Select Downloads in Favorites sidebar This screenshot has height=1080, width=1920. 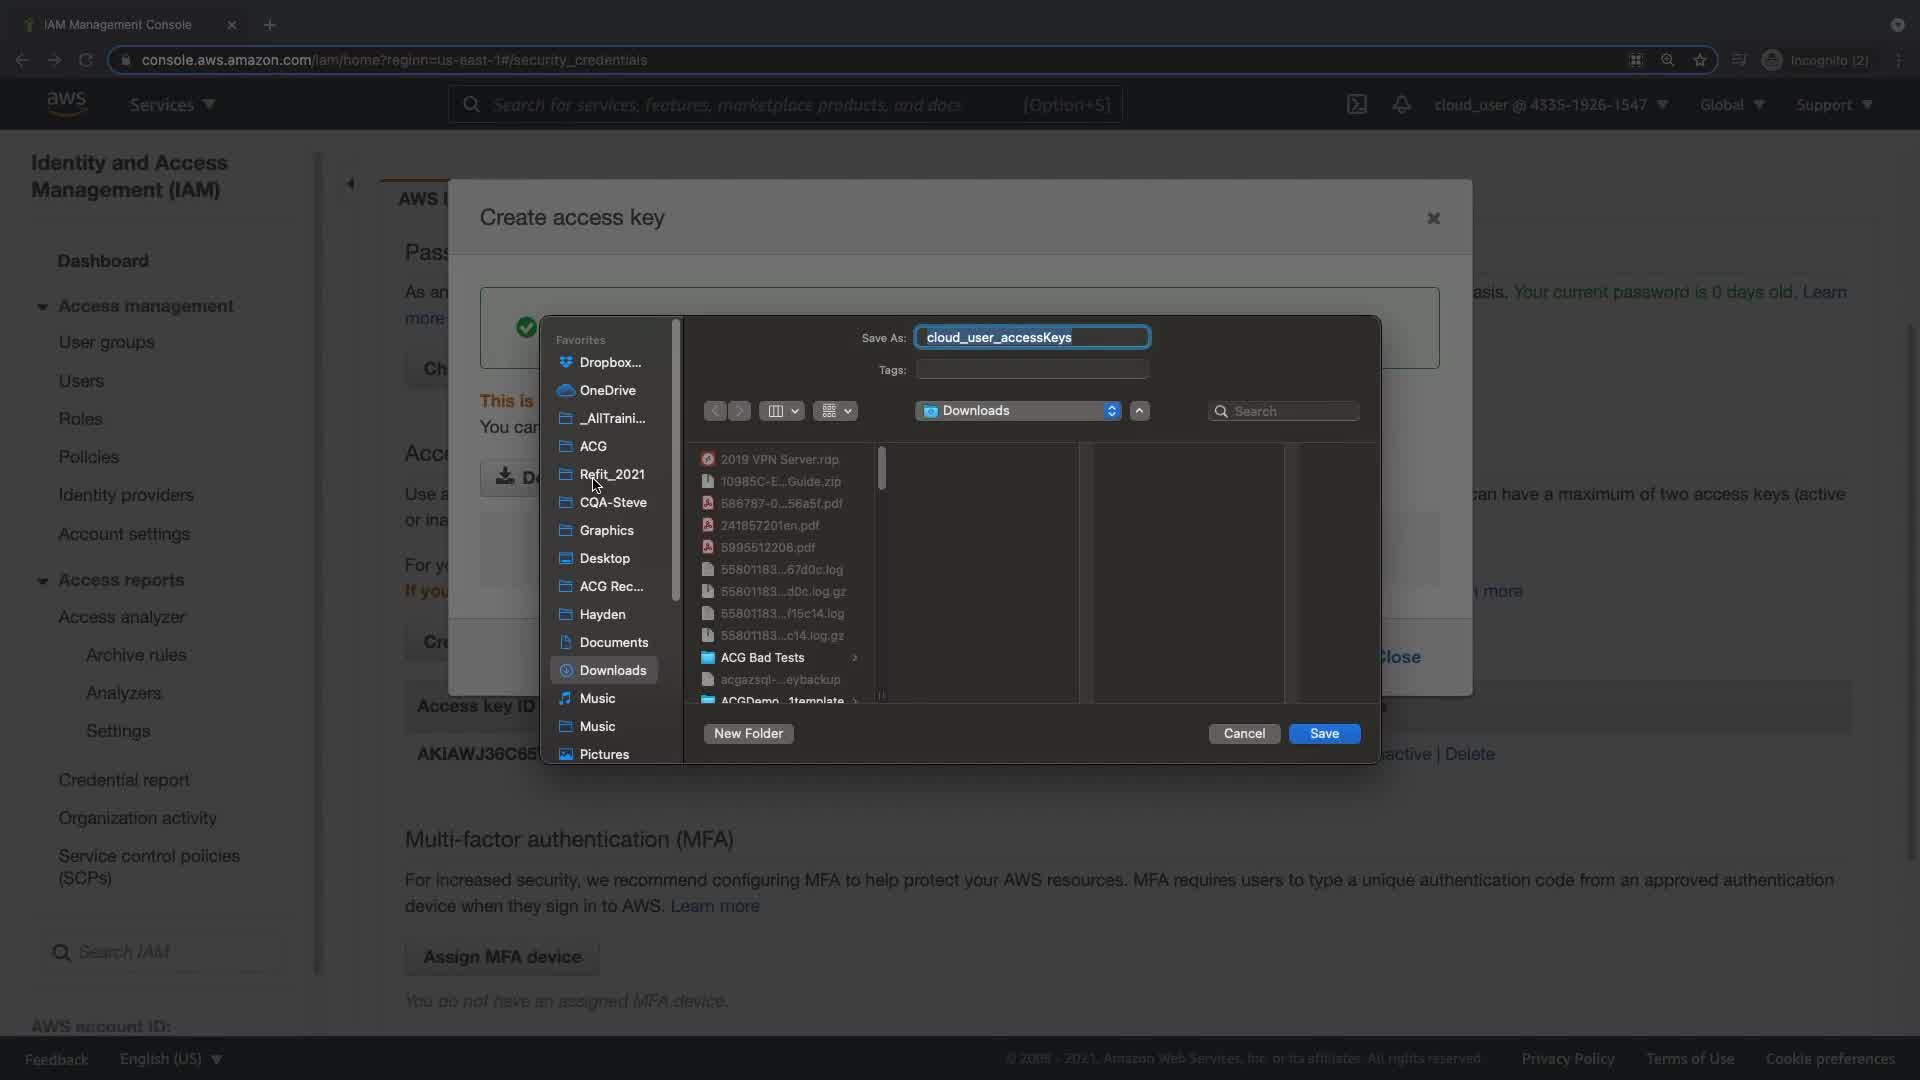[x=612, y=671]
